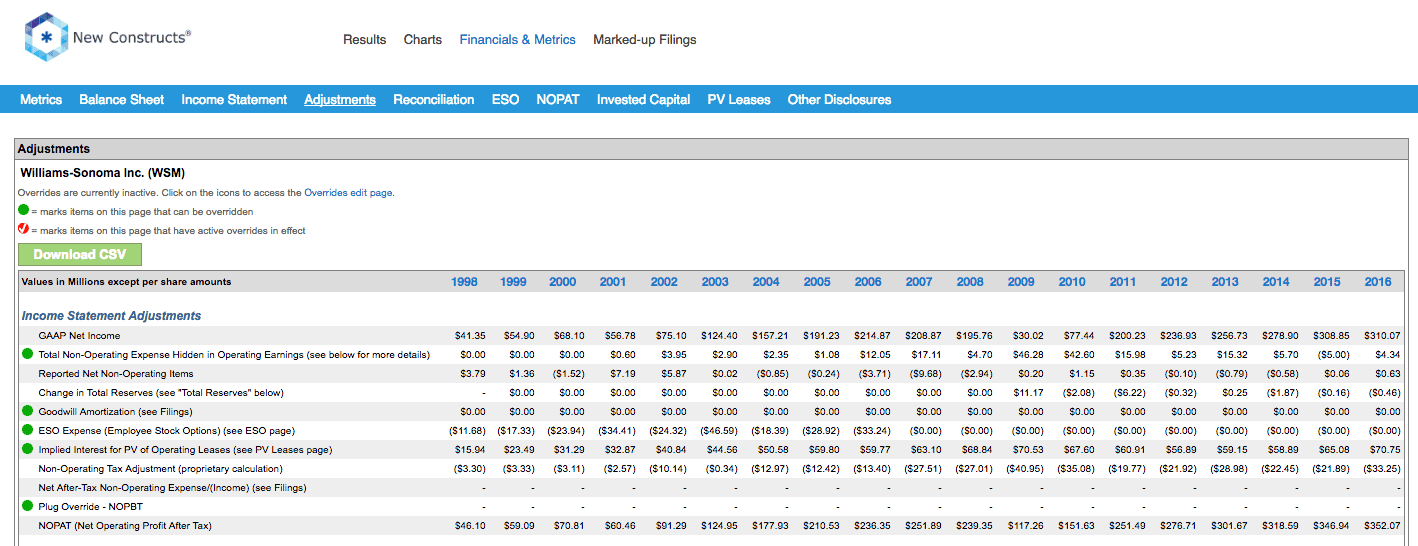Click the 2016 year column header

(x=1378, y=282)
